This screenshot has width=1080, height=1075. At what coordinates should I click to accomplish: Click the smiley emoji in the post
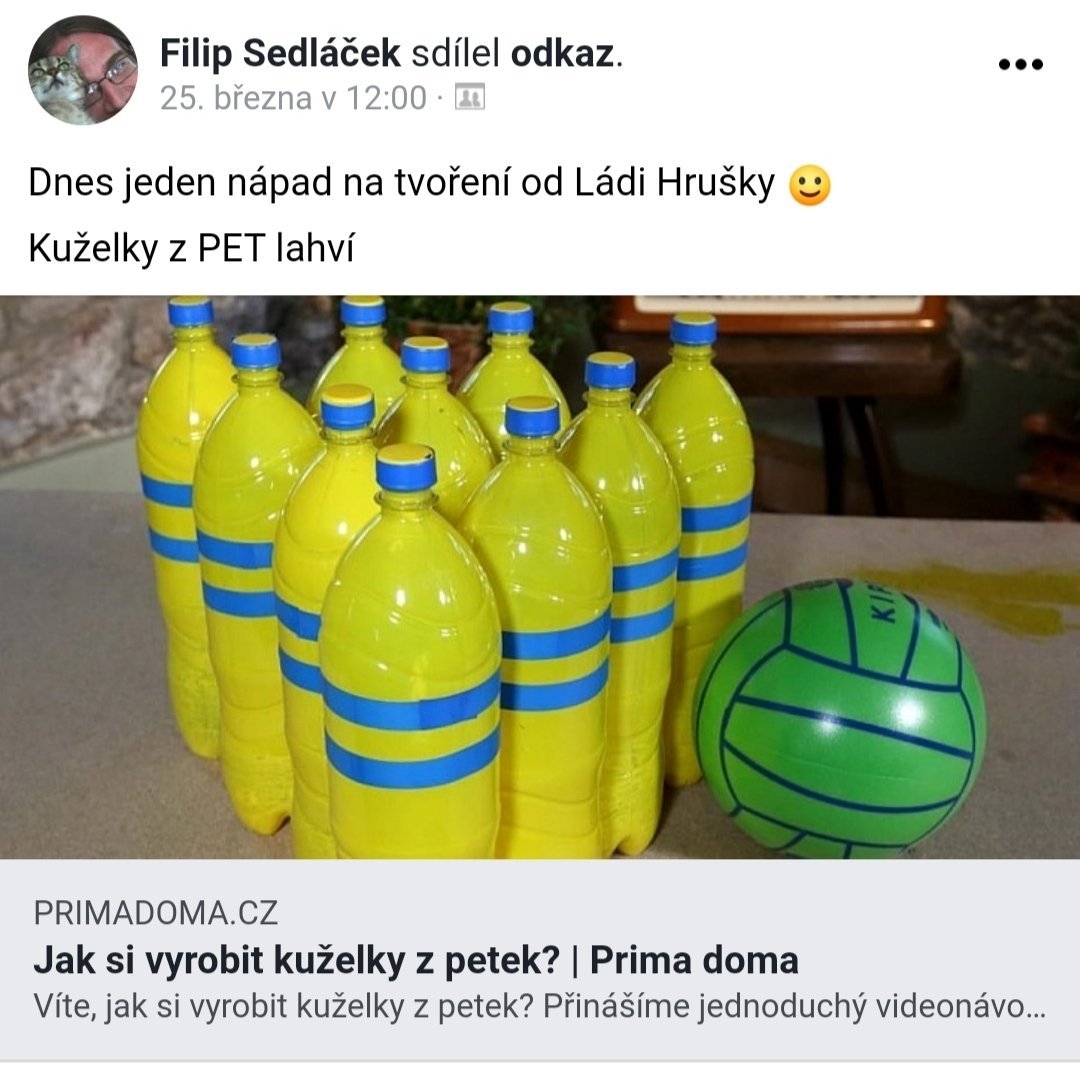(809, 185)
